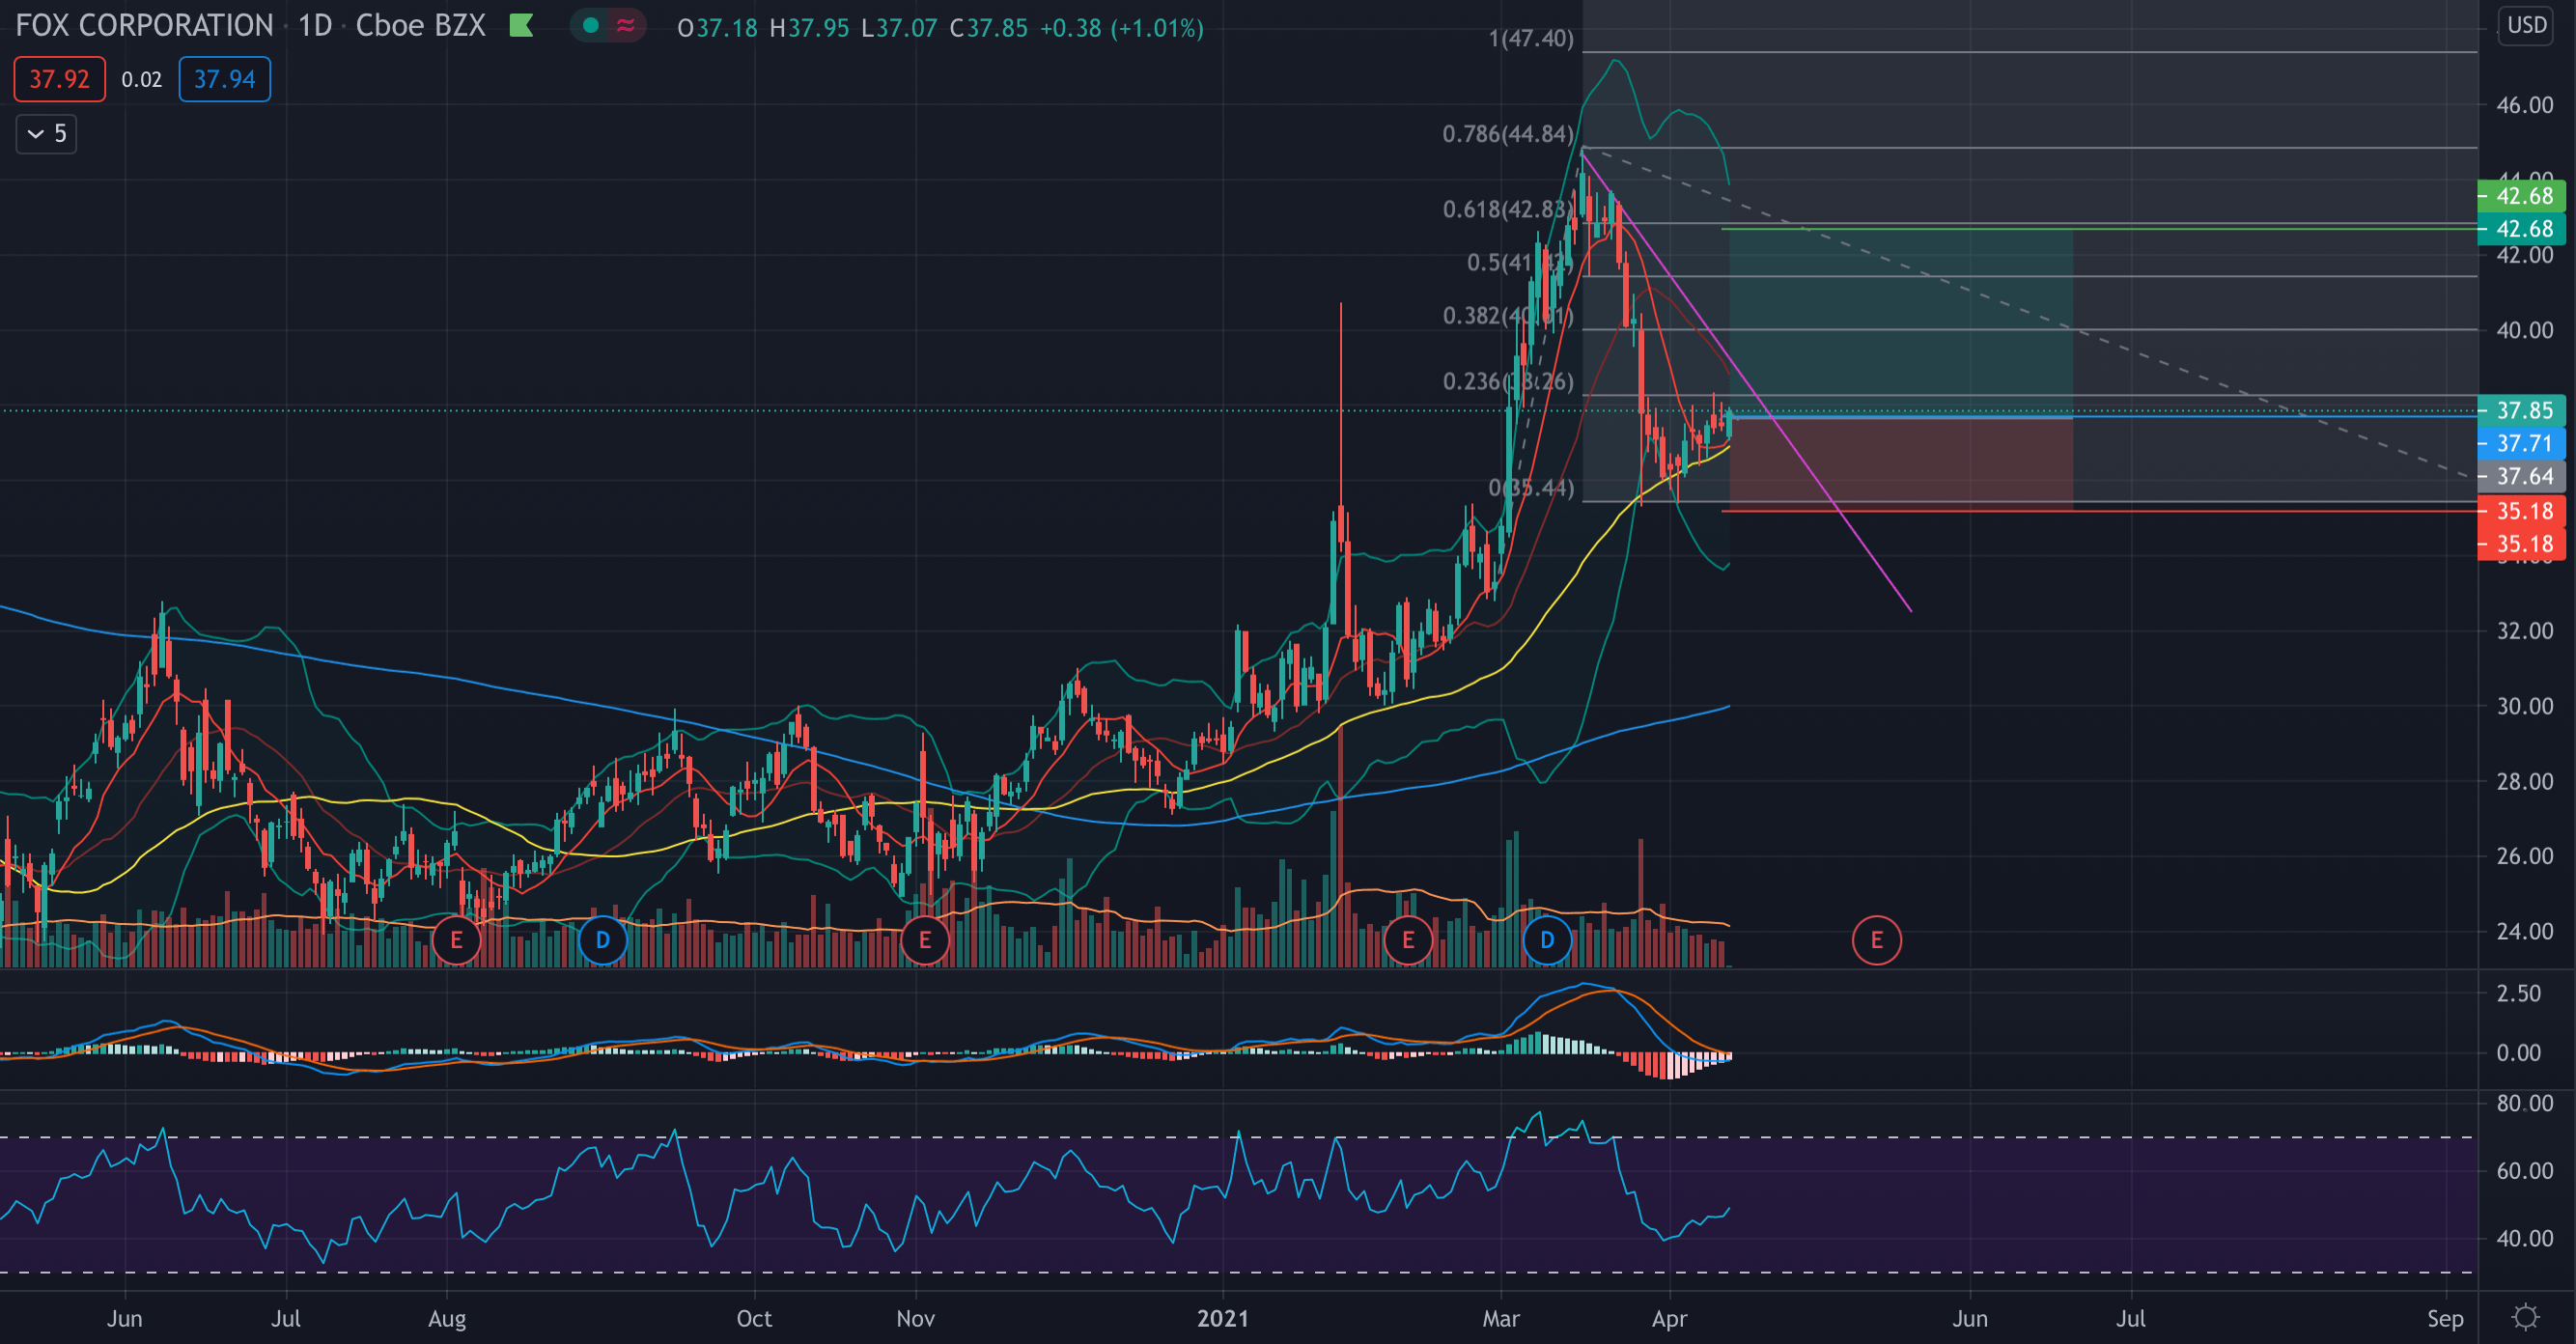Open the upcoming earnings marker before June
The height and width of the screenshot is (1344, 2576).
[x=1876, y=940]
